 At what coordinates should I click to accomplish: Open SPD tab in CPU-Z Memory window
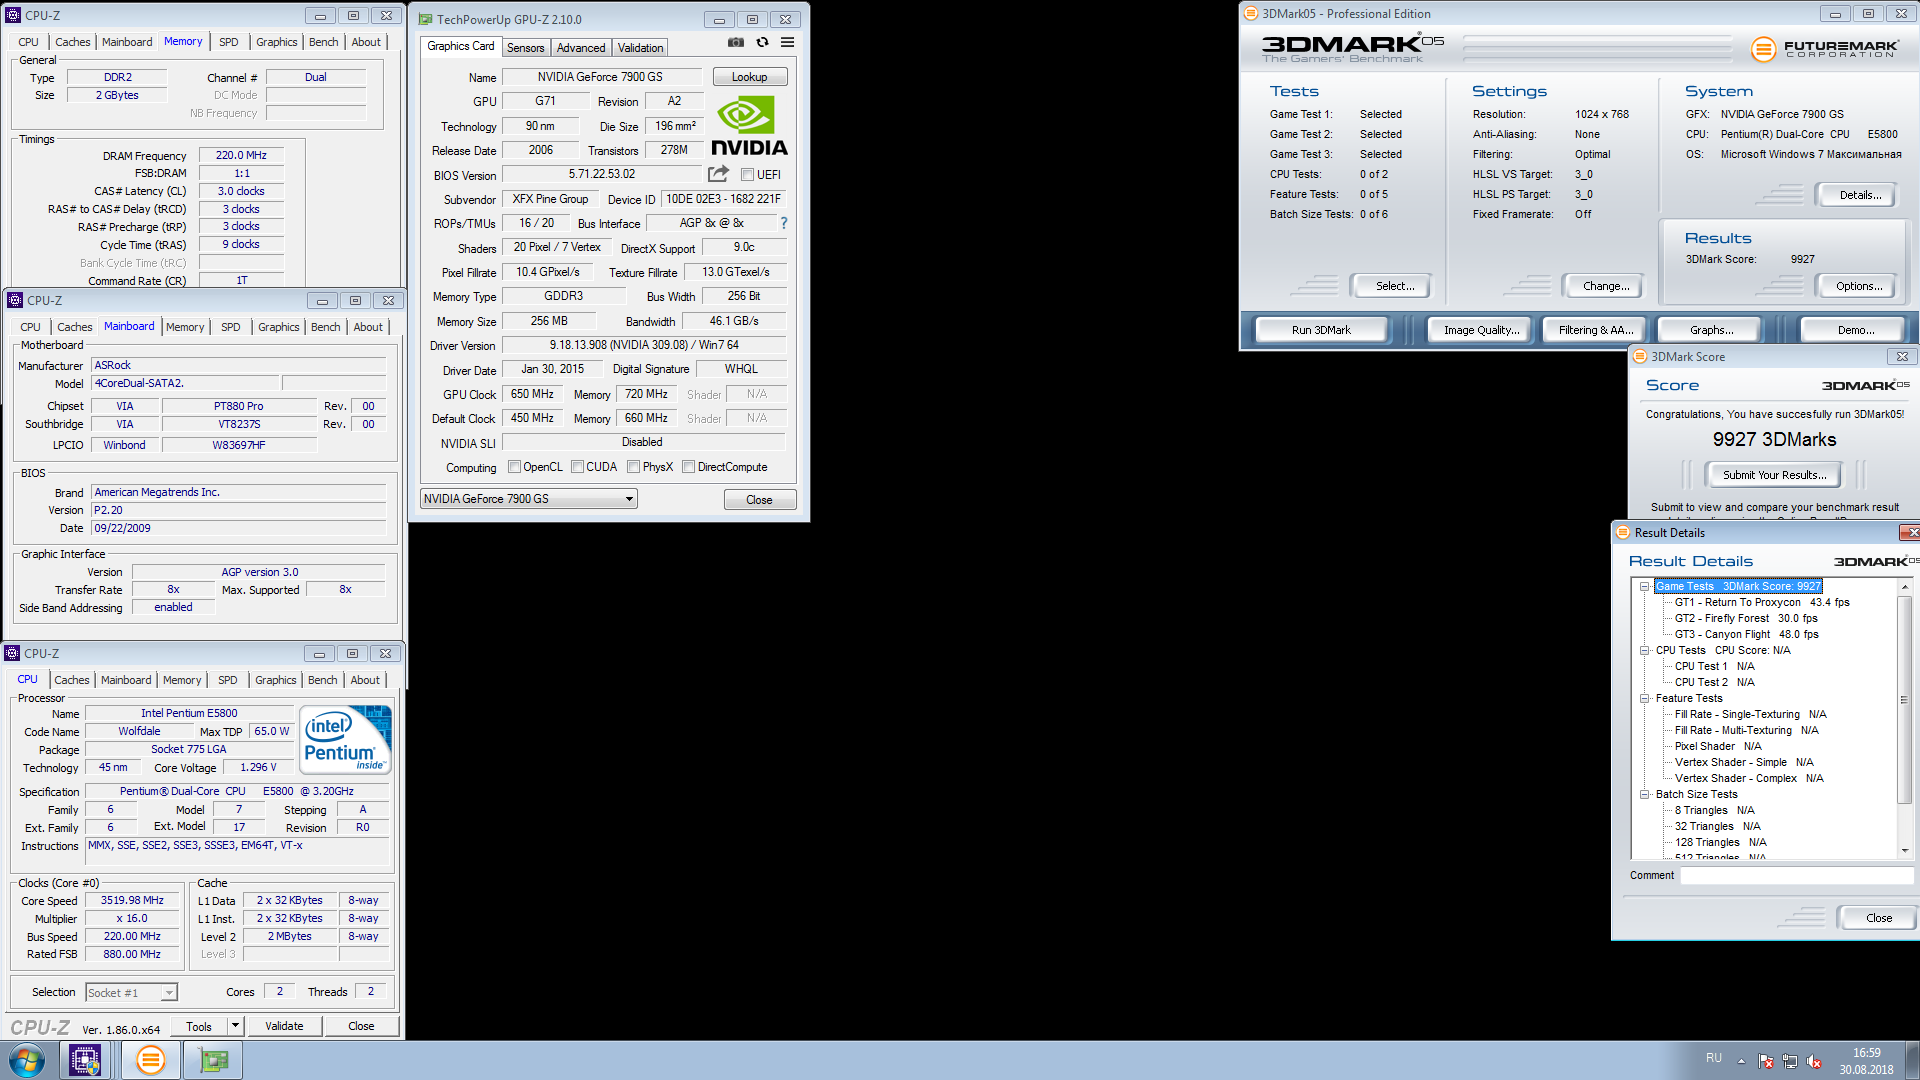click(x=229, y=42)
